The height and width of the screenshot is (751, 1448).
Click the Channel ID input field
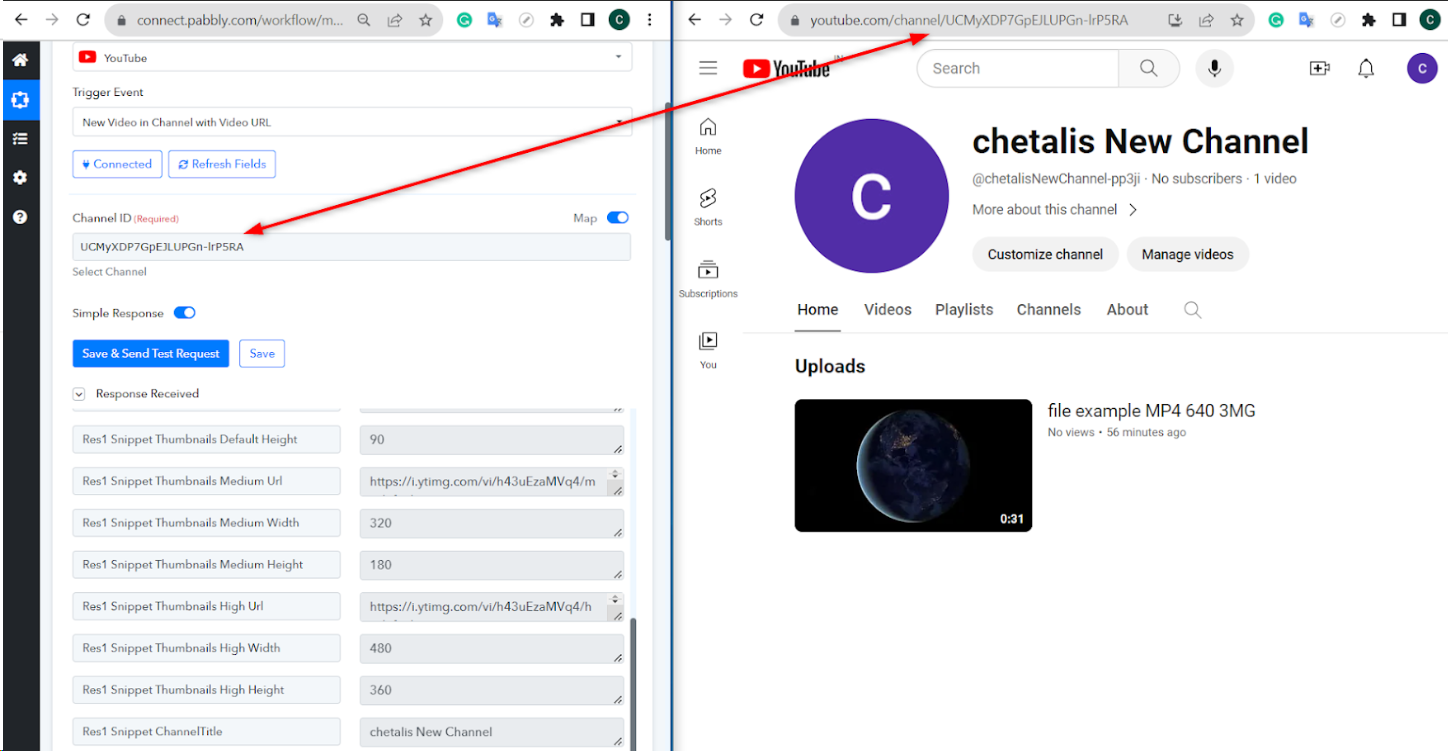pos(351,247)
